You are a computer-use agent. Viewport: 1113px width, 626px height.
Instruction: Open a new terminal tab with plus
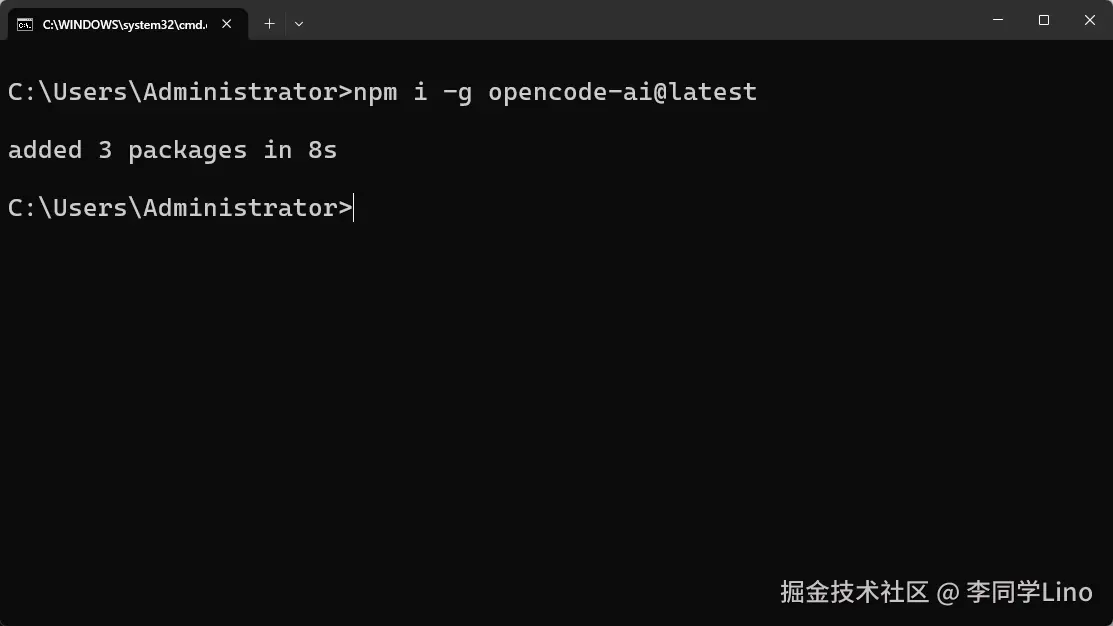269,24
